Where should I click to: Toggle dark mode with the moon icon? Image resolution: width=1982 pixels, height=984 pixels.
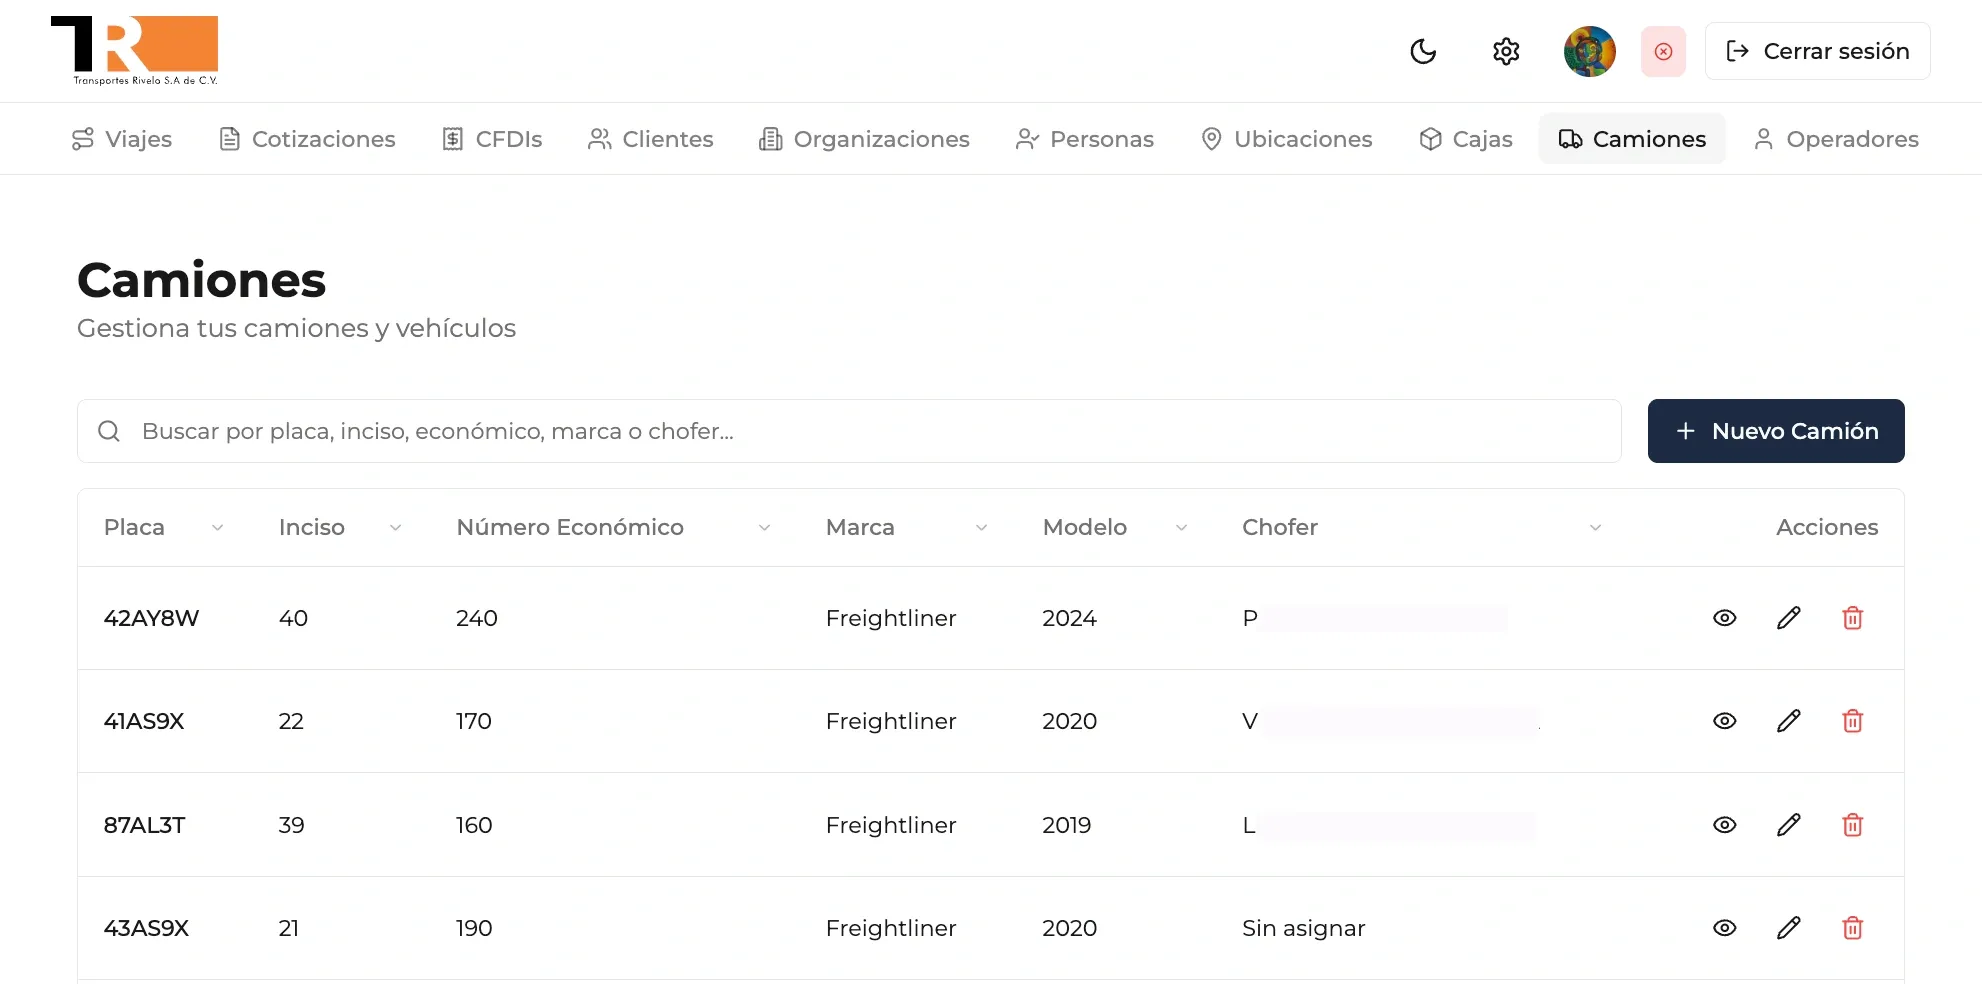pos(1423,51)
